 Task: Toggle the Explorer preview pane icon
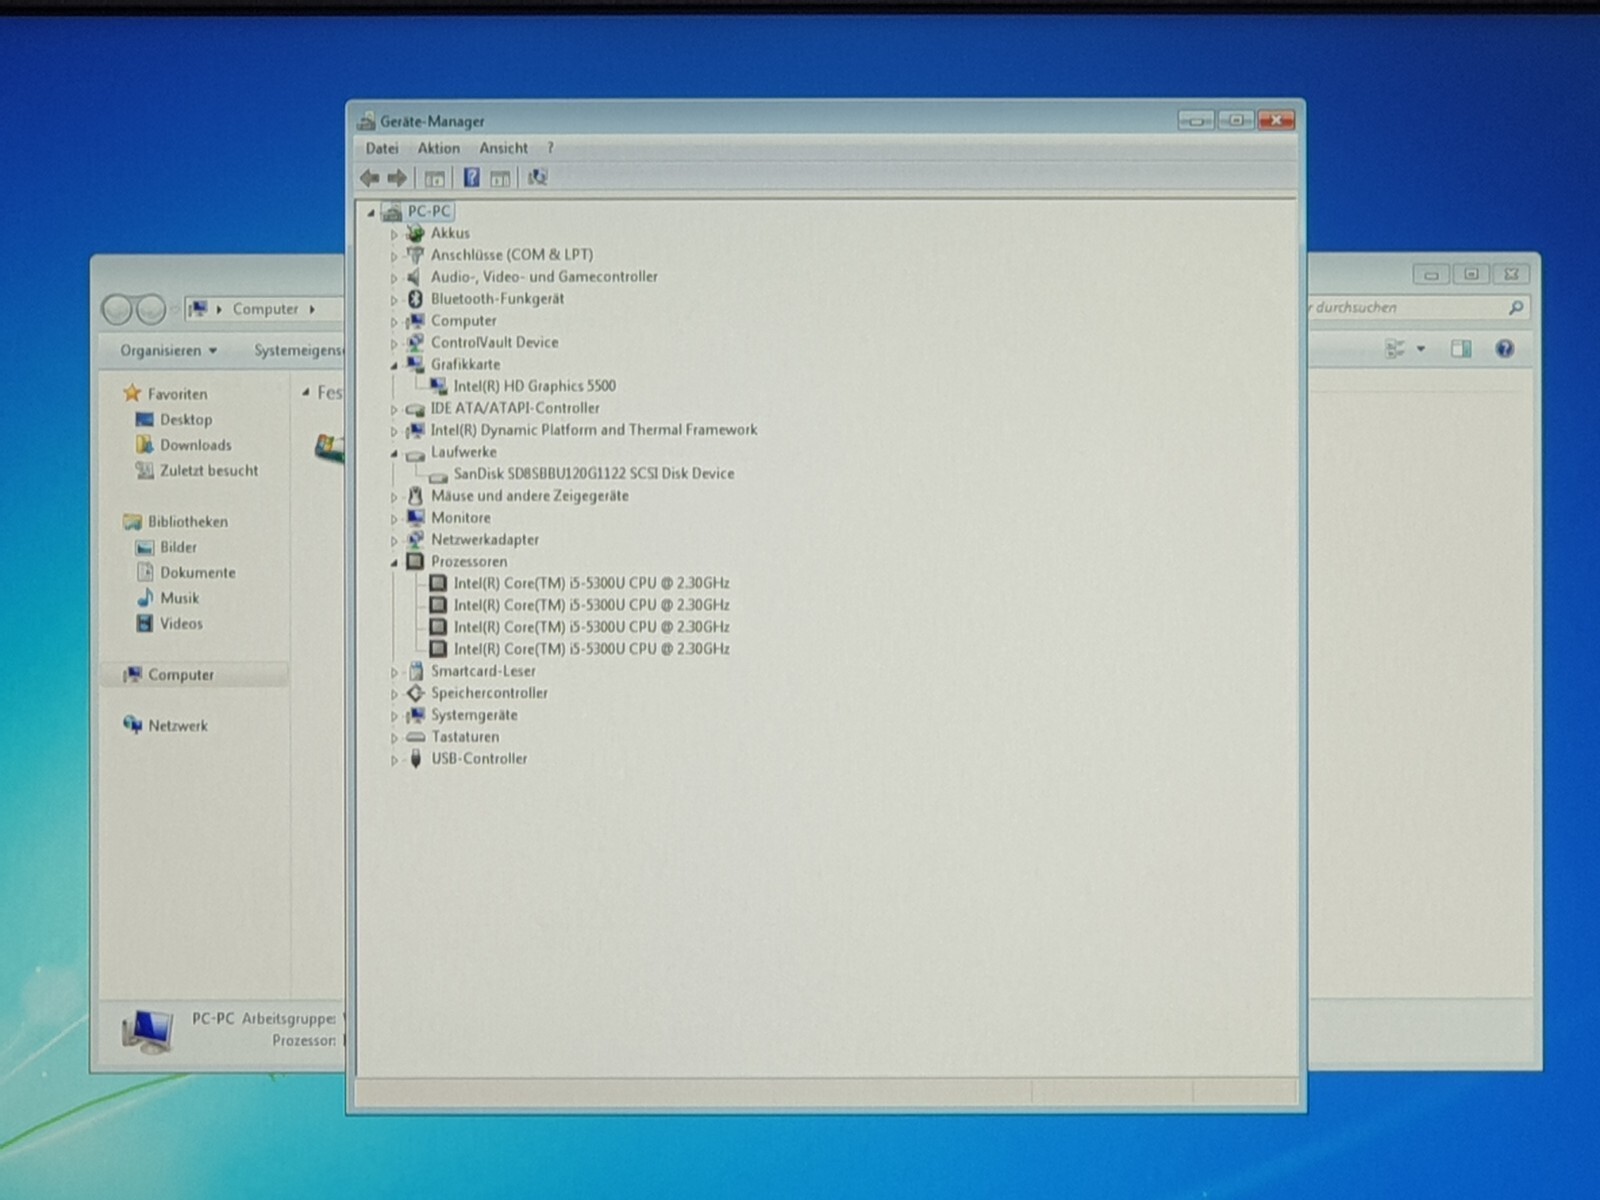coord(1461,349)
